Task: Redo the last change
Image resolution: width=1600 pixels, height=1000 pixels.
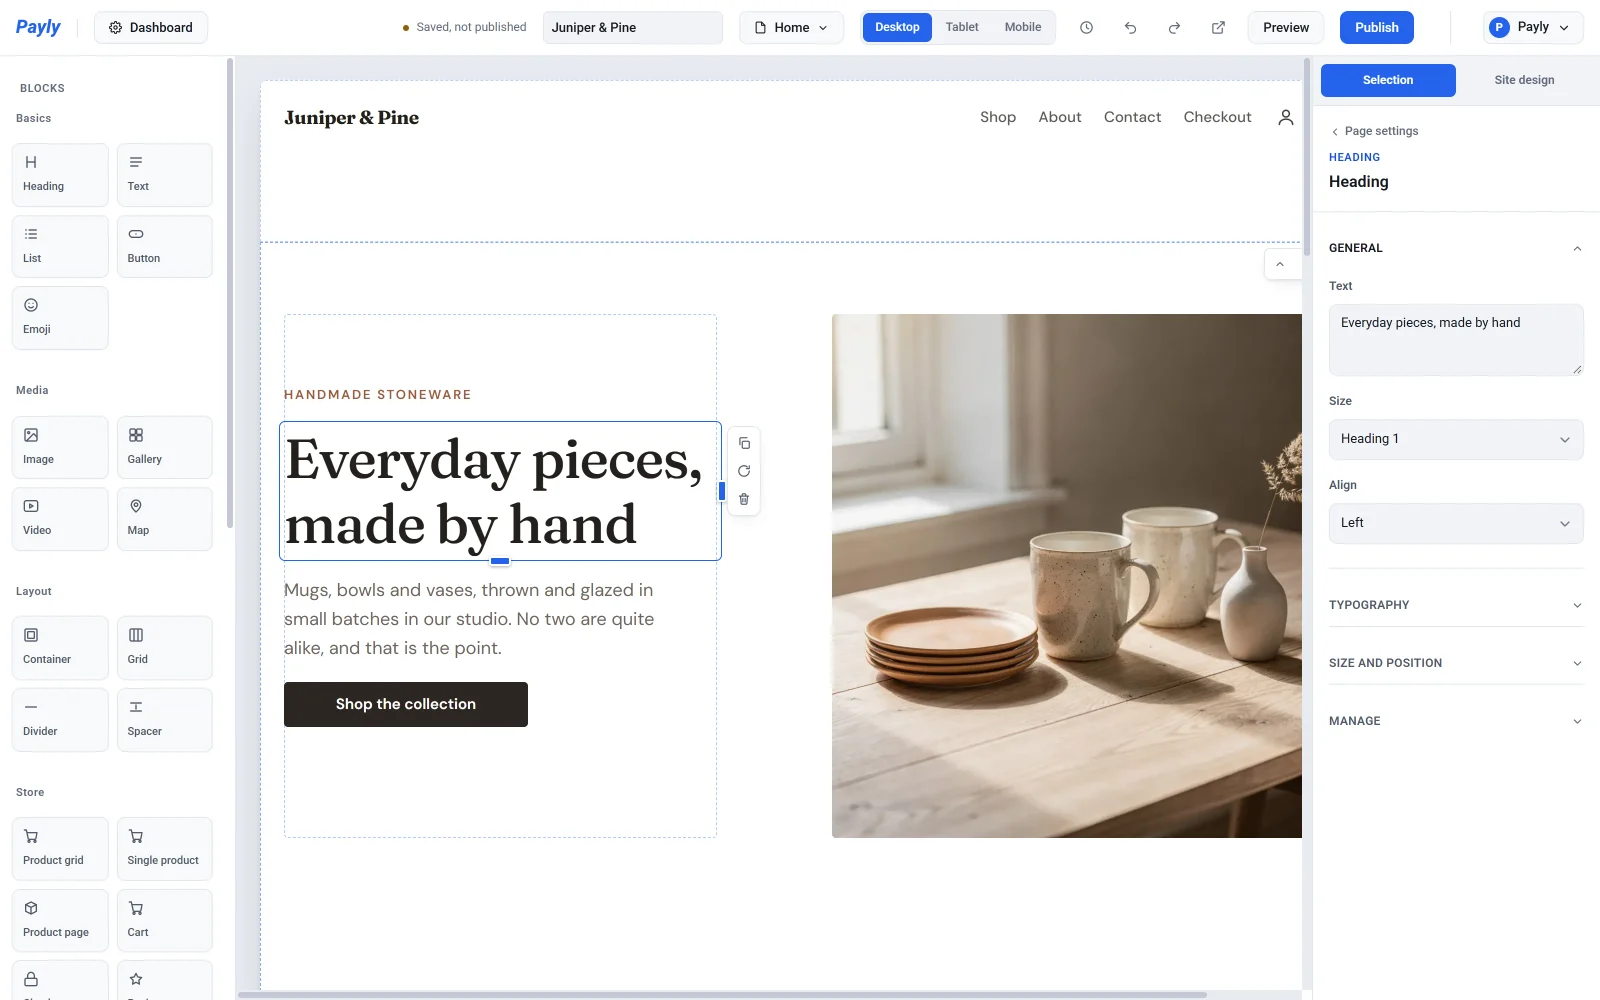Action: [1174, 28]
